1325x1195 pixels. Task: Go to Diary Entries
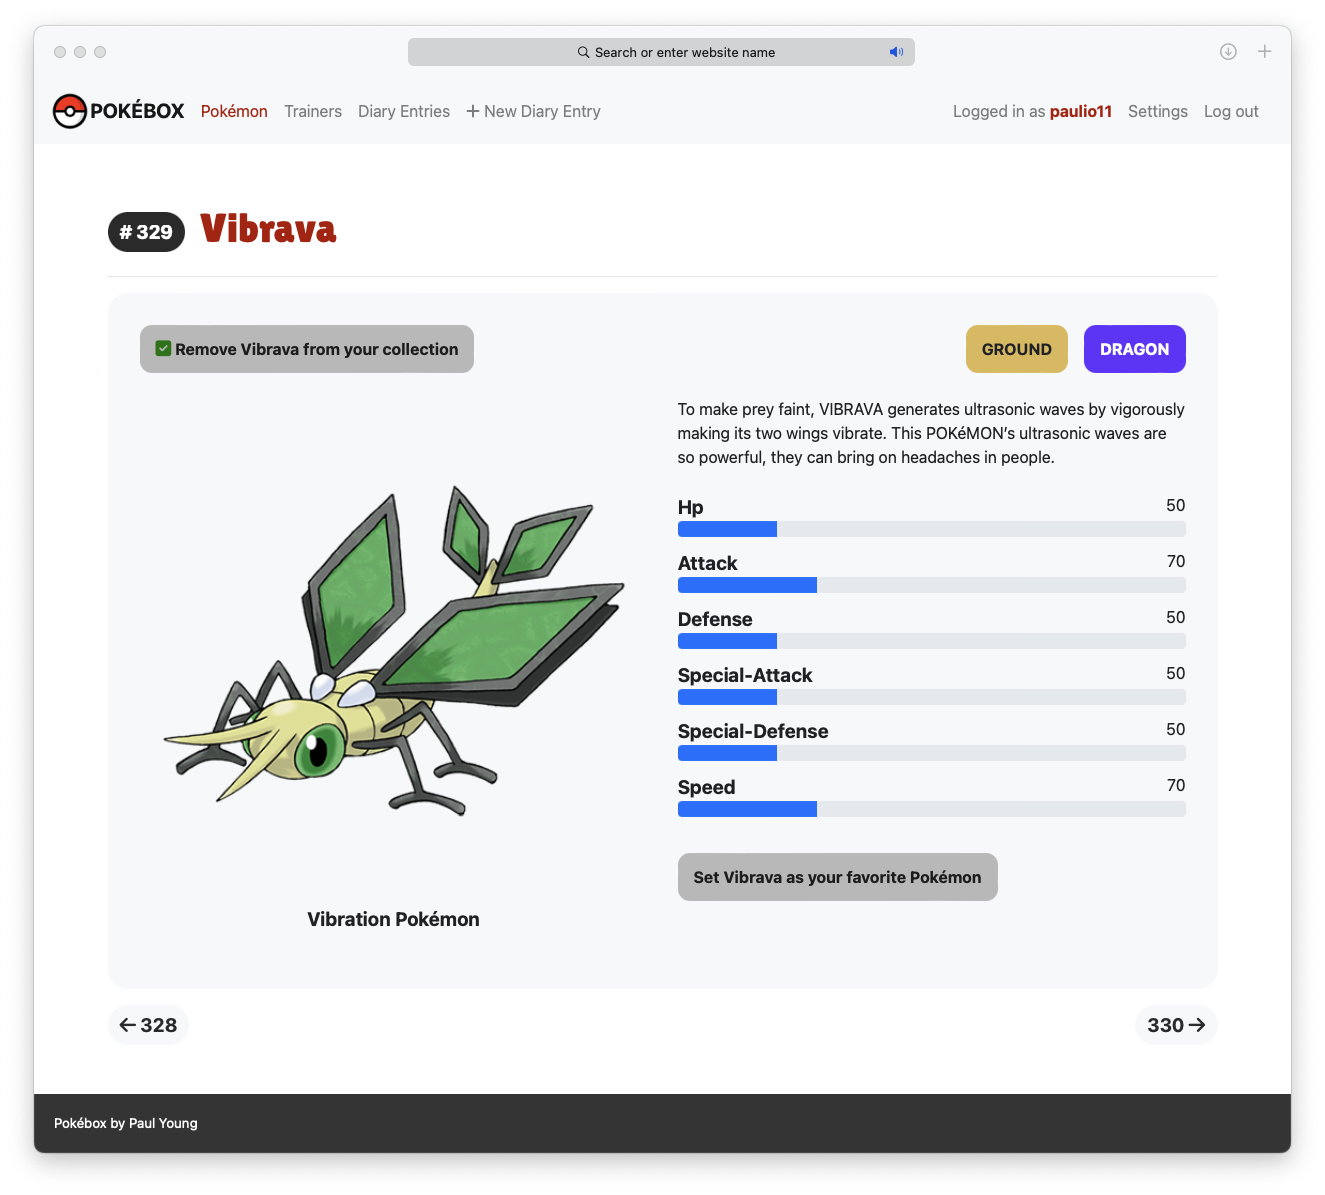pyautogui.click(x=404, y=111)
